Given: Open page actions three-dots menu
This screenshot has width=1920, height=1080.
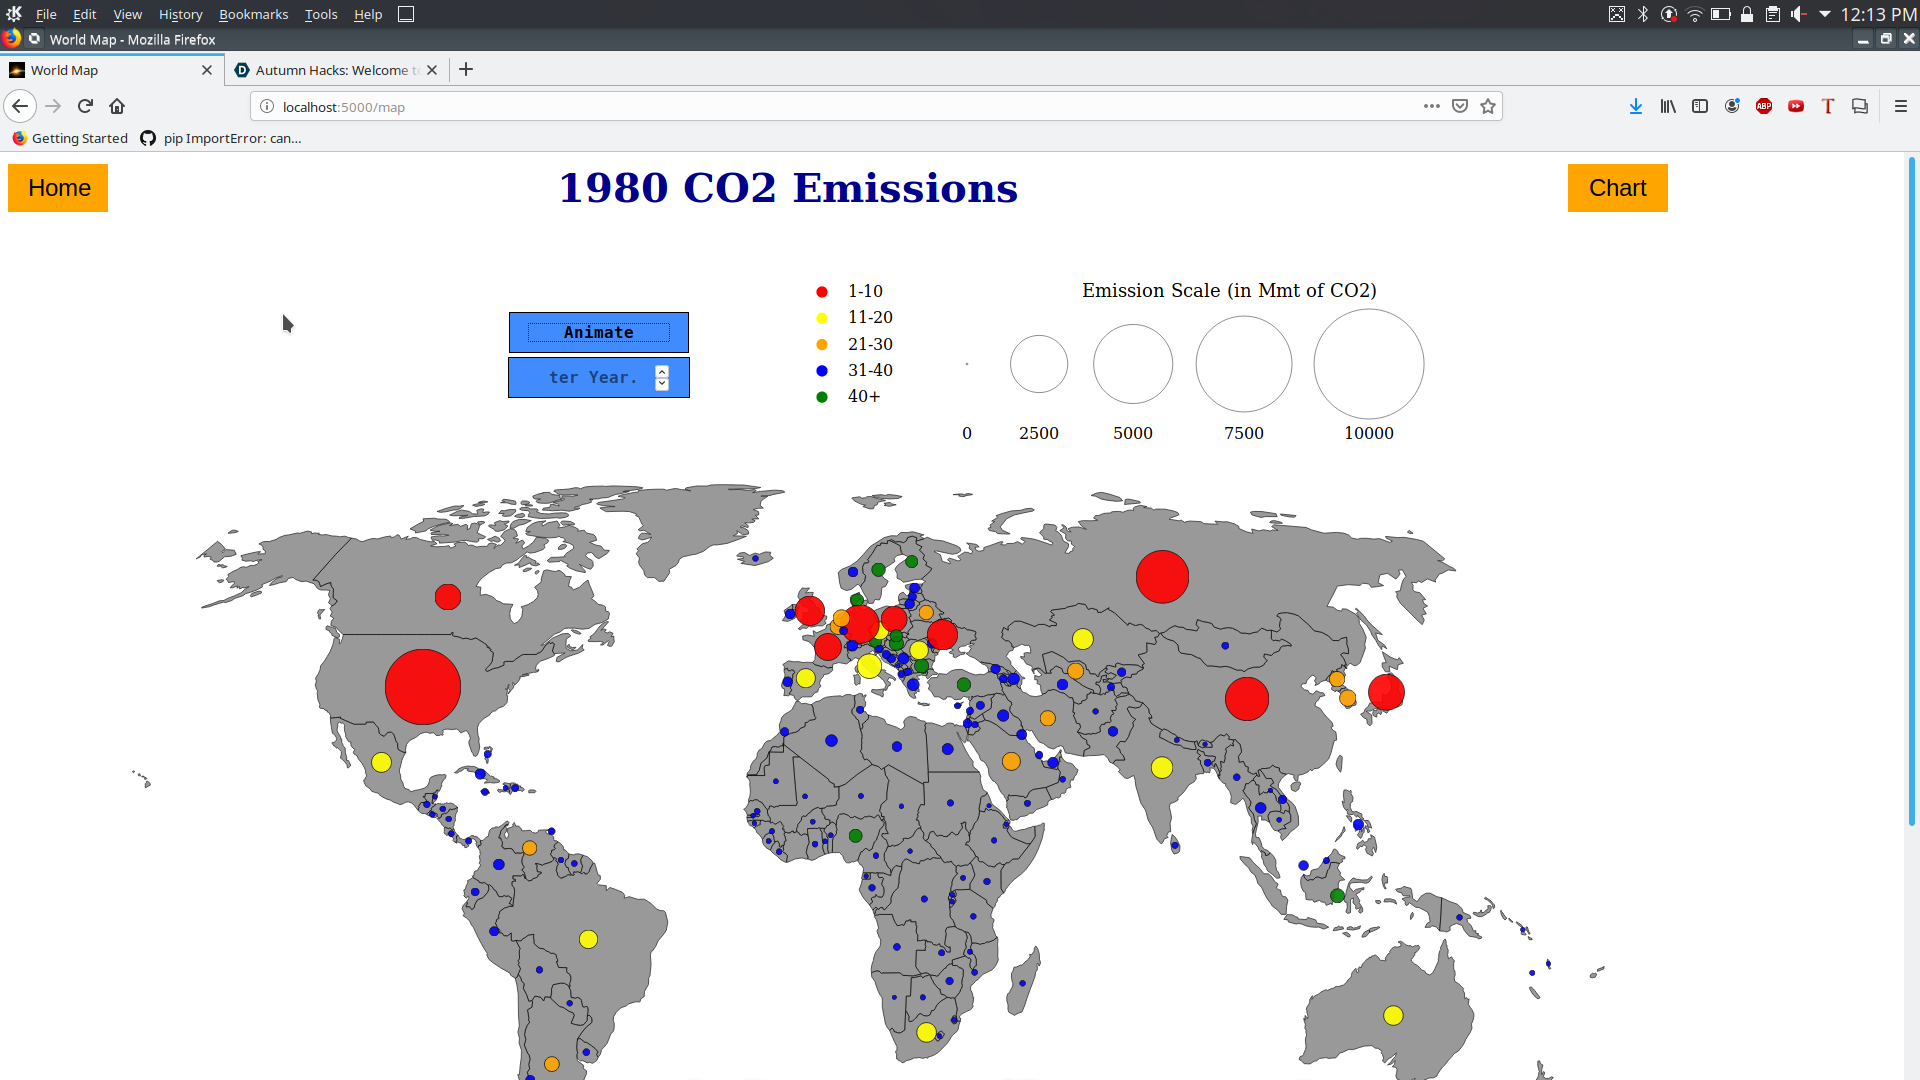Looking at the screenshot, I should pos(1432,106).
